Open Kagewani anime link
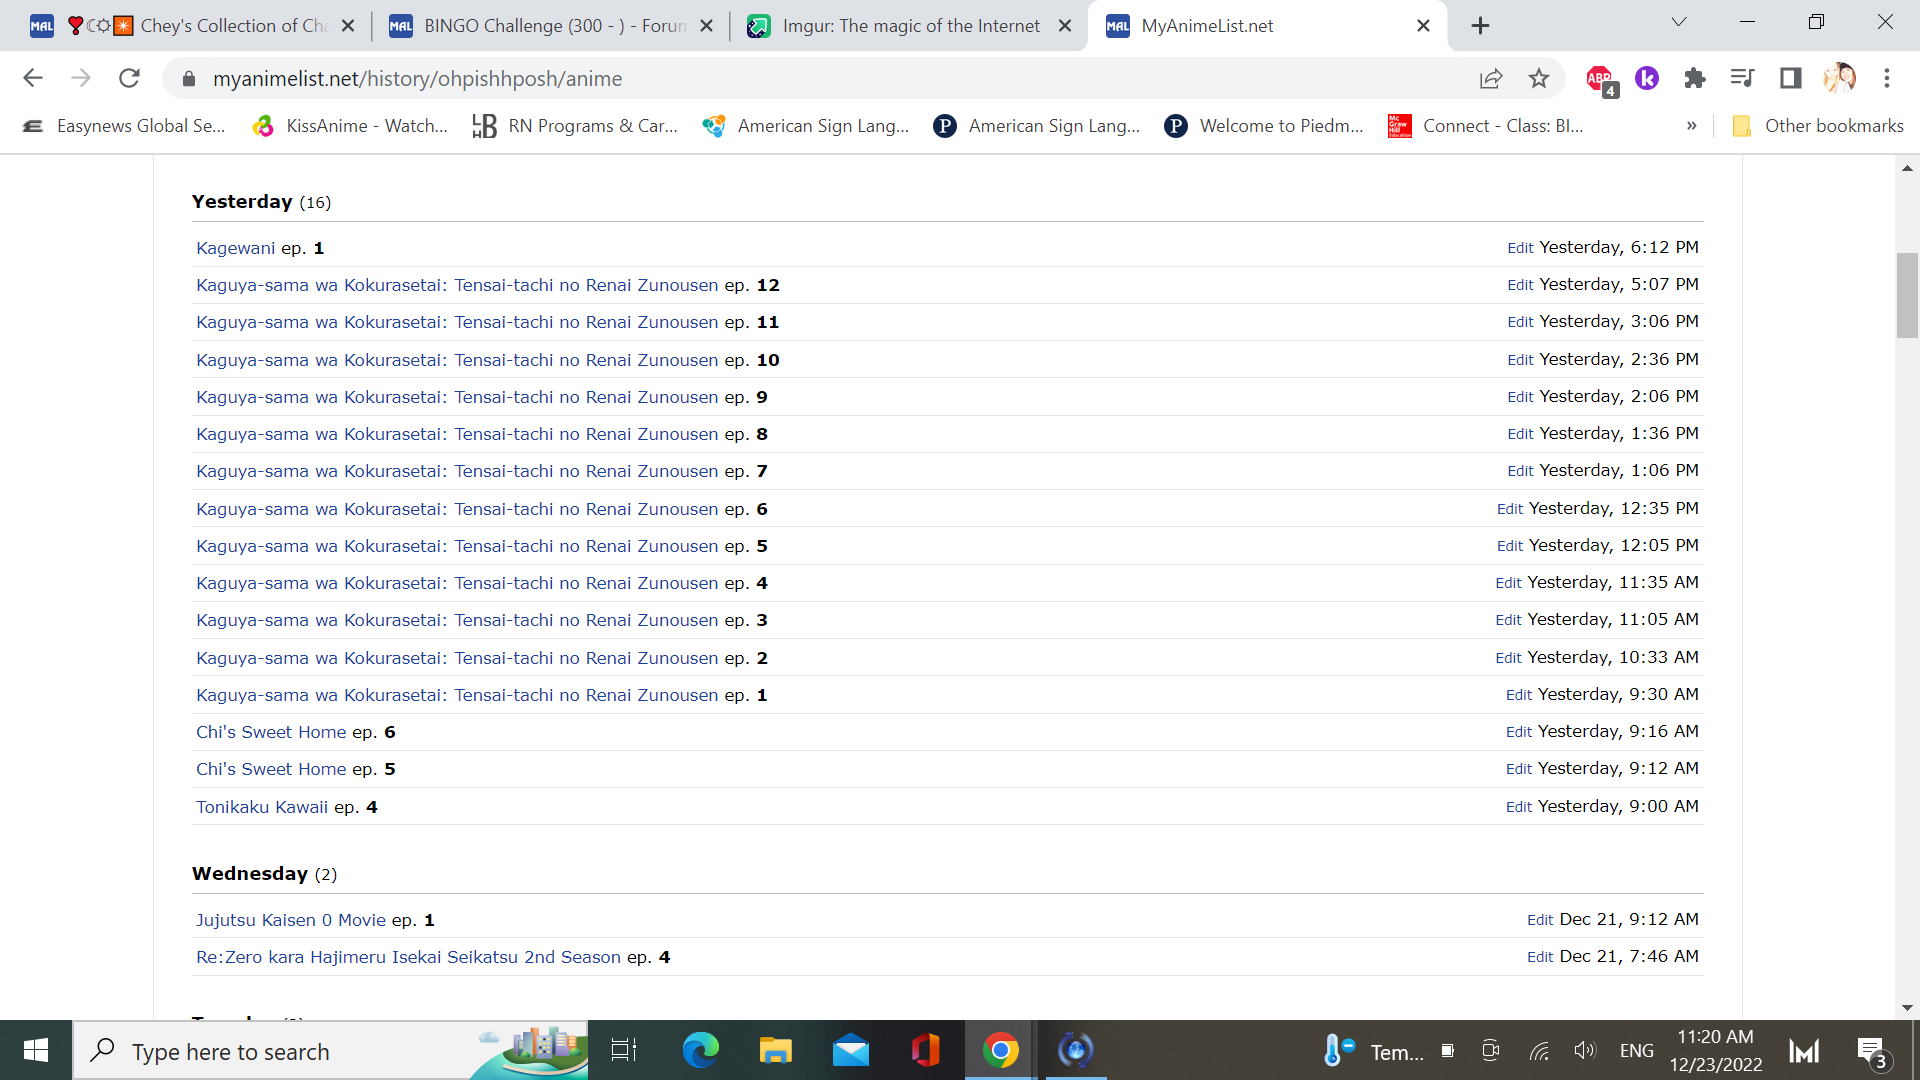 [235, 248]
